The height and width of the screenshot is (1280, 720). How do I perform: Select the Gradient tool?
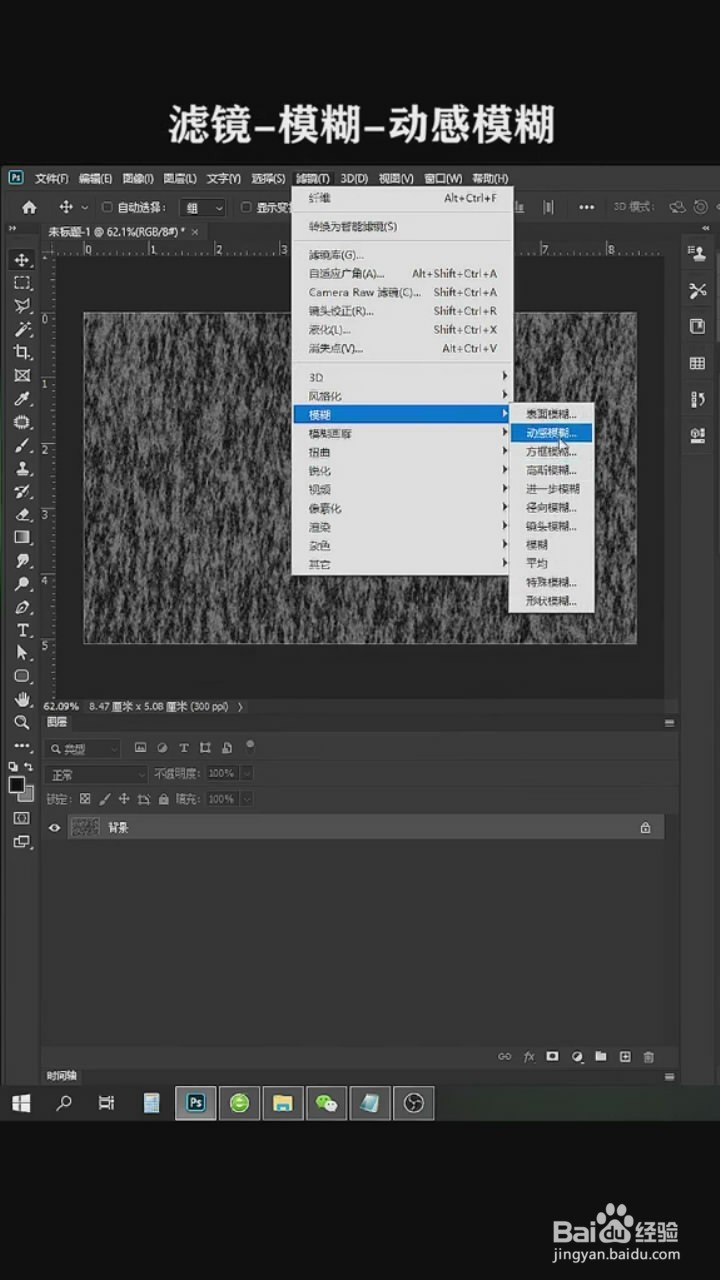tap(22, 537)
